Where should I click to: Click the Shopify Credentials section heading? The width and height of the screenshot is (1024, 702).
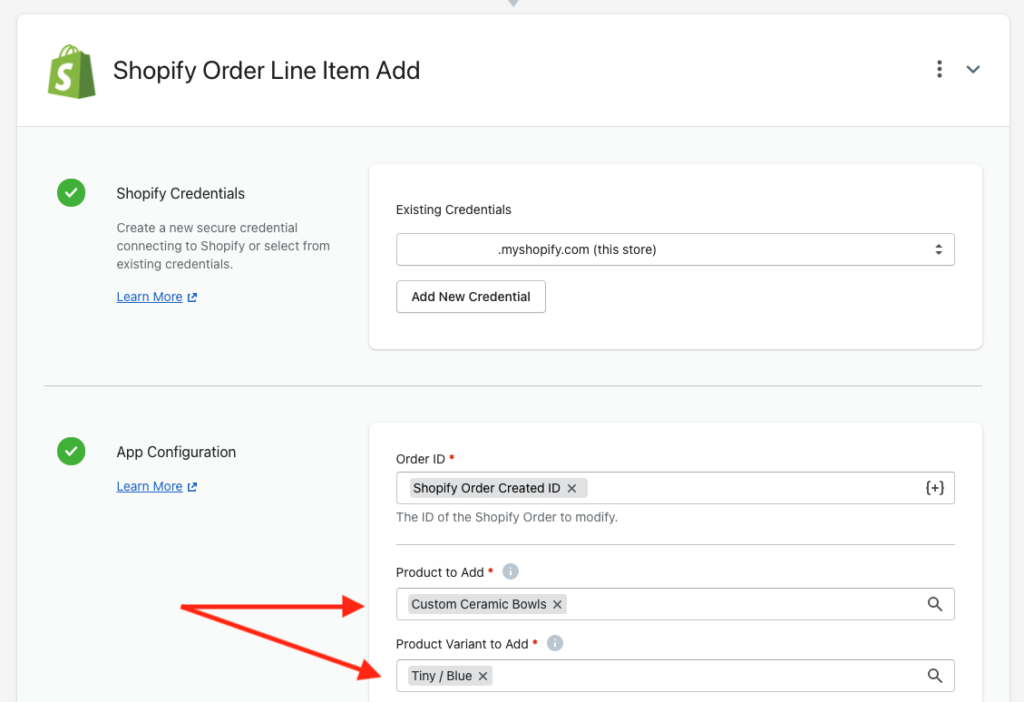pos(180,193)
